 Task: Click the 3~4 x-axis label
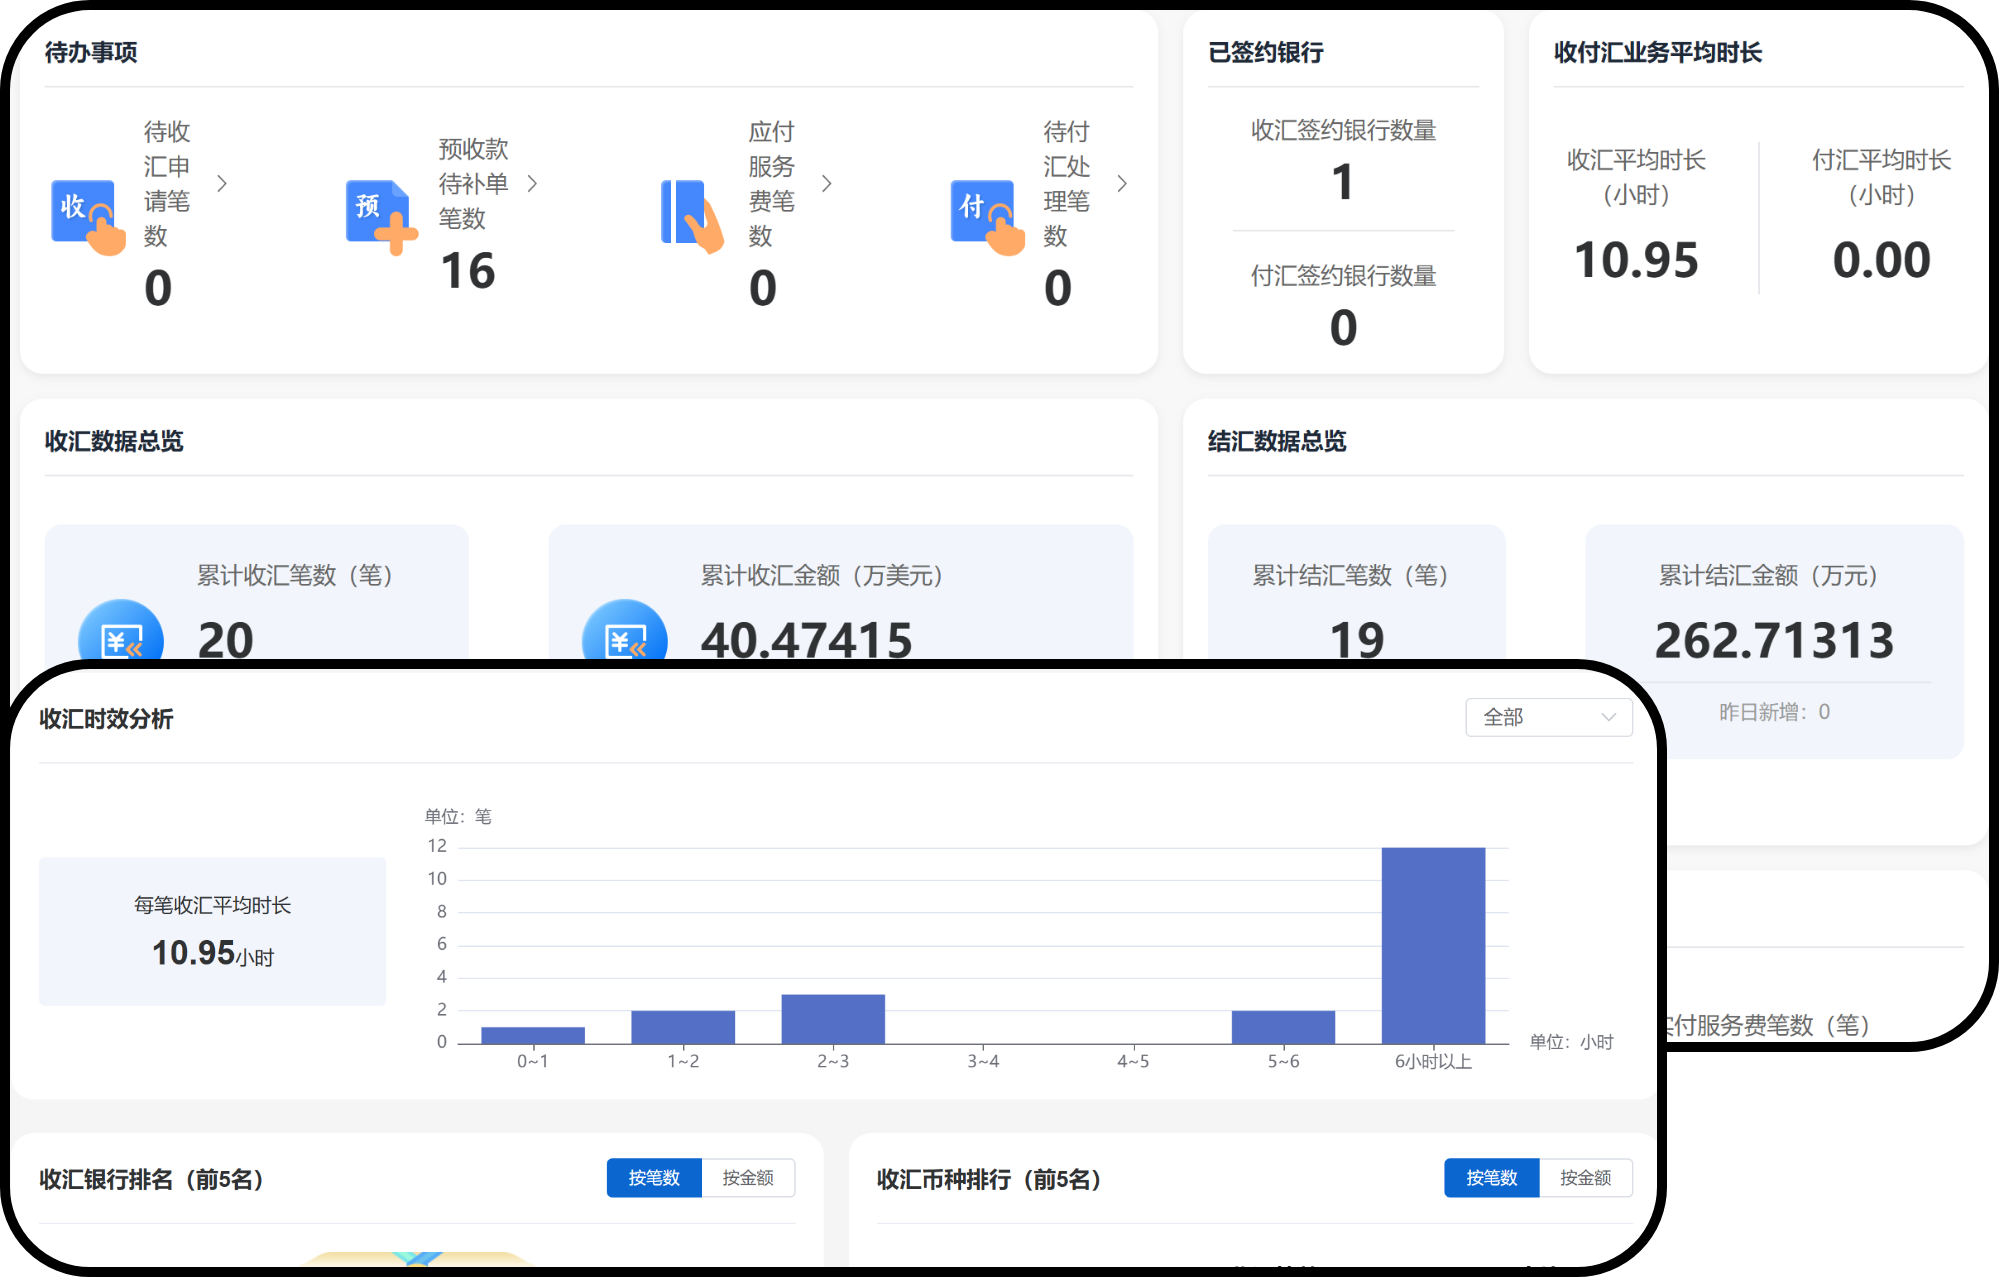pyautogui.click(x=983, y=1061)
